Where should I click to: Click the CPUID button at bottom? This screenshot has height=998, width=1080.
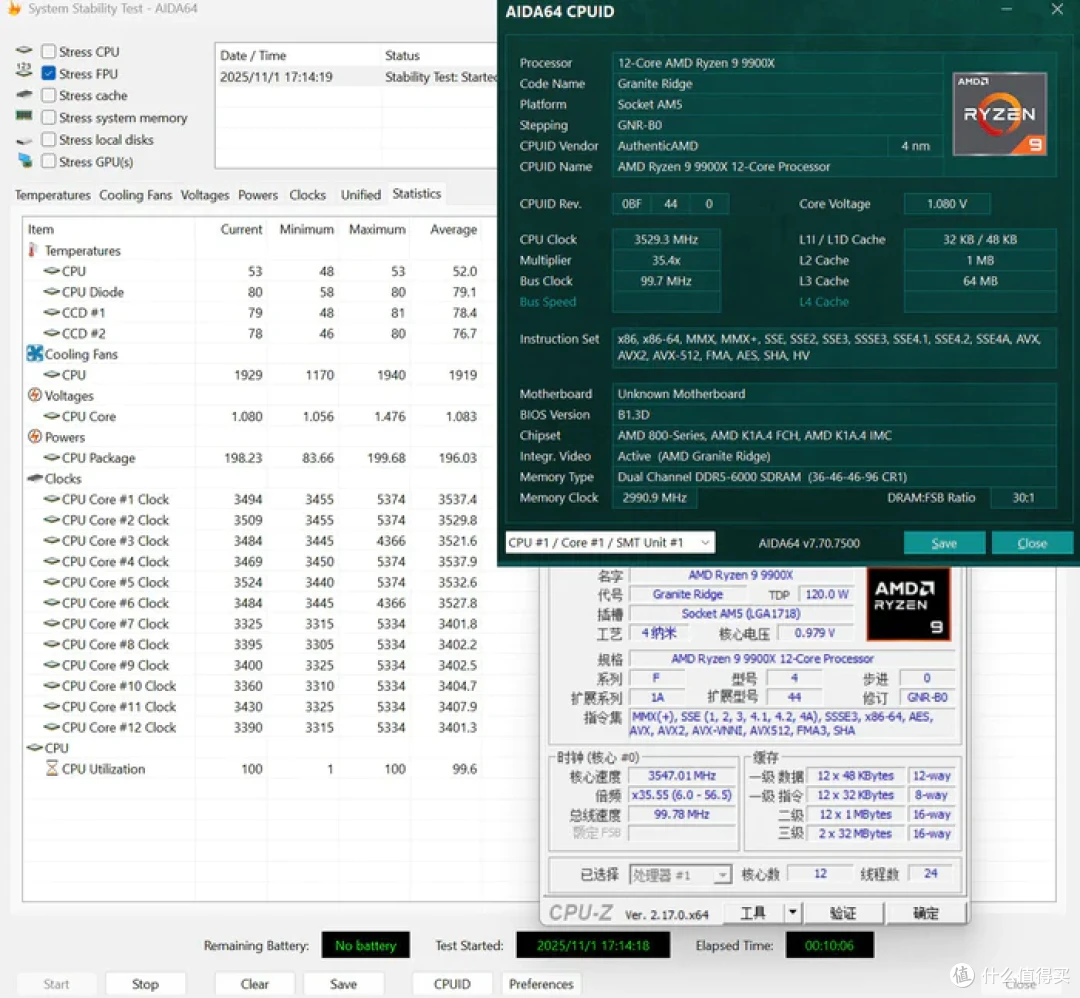click(453, 984)
